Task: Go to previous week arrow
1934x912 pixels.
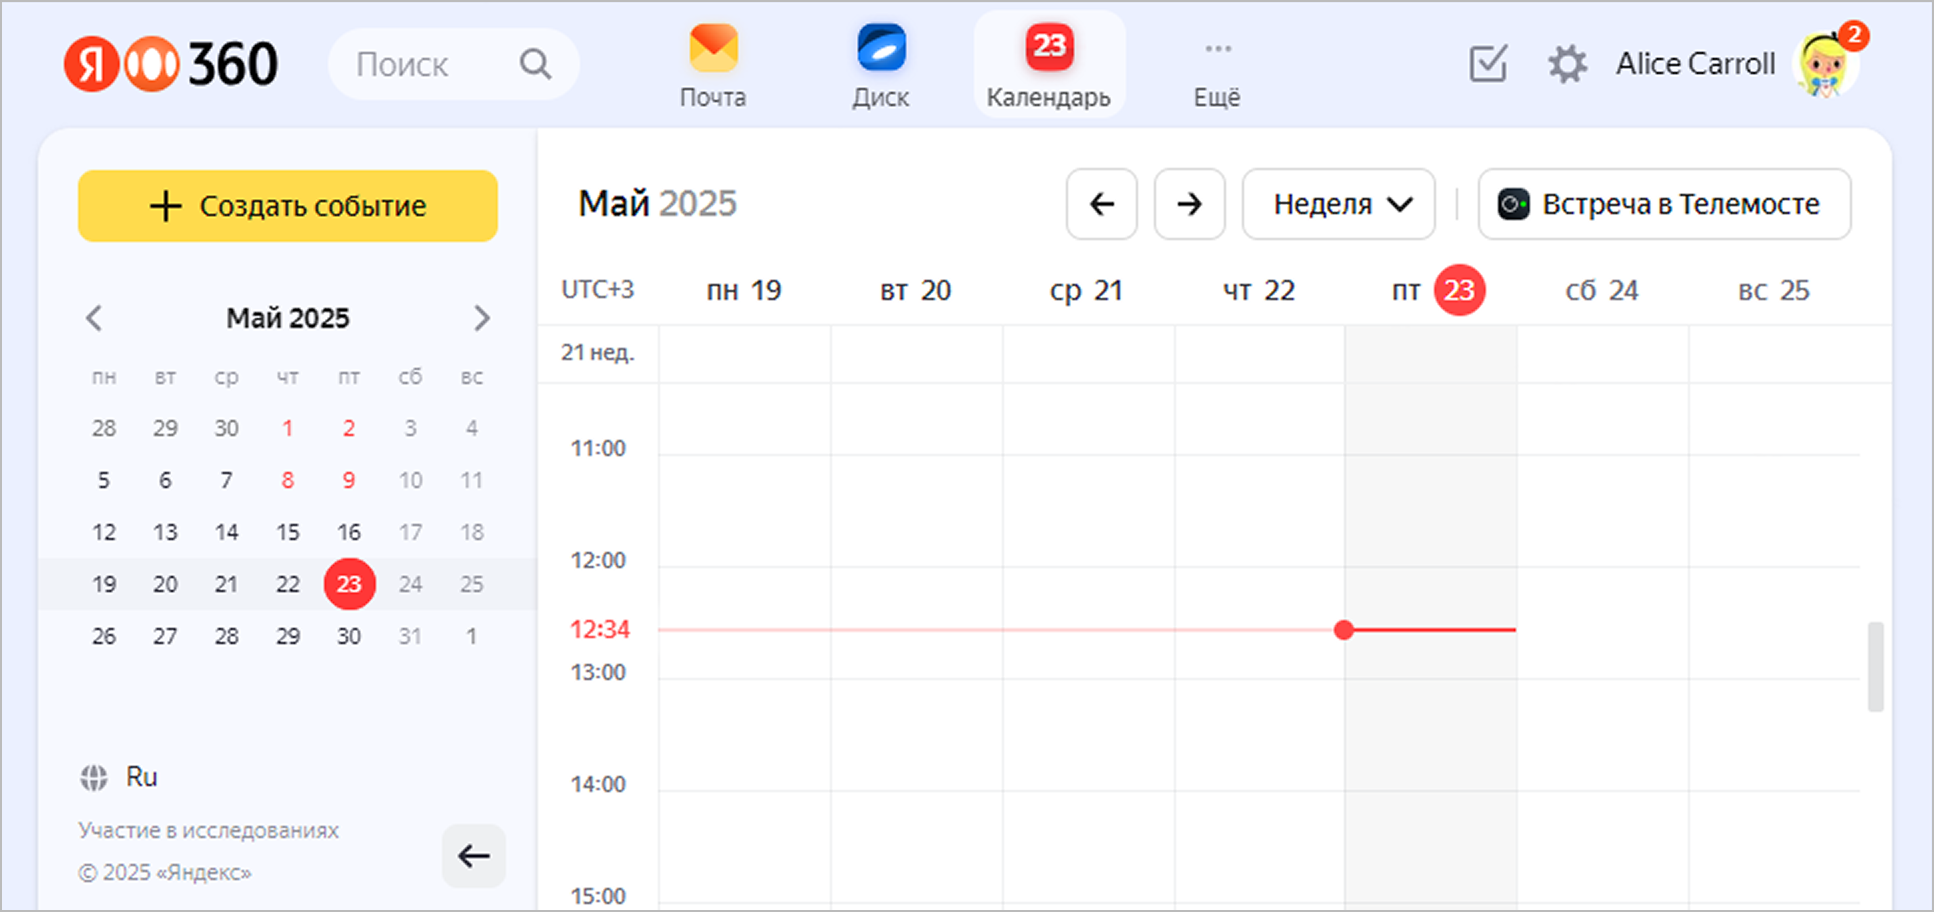Action: [1101, 204]
